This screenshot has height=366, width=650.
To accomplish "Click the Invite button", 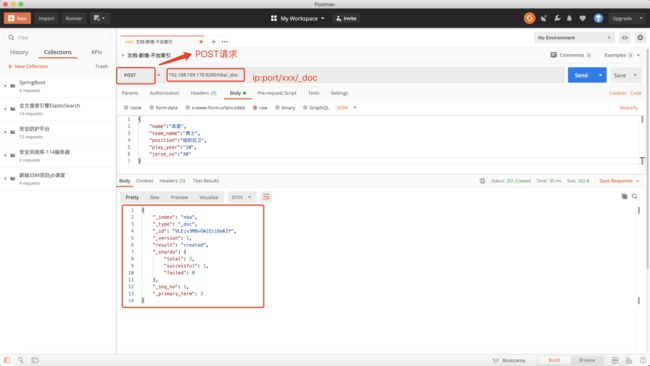I will (x=346, y=18).
